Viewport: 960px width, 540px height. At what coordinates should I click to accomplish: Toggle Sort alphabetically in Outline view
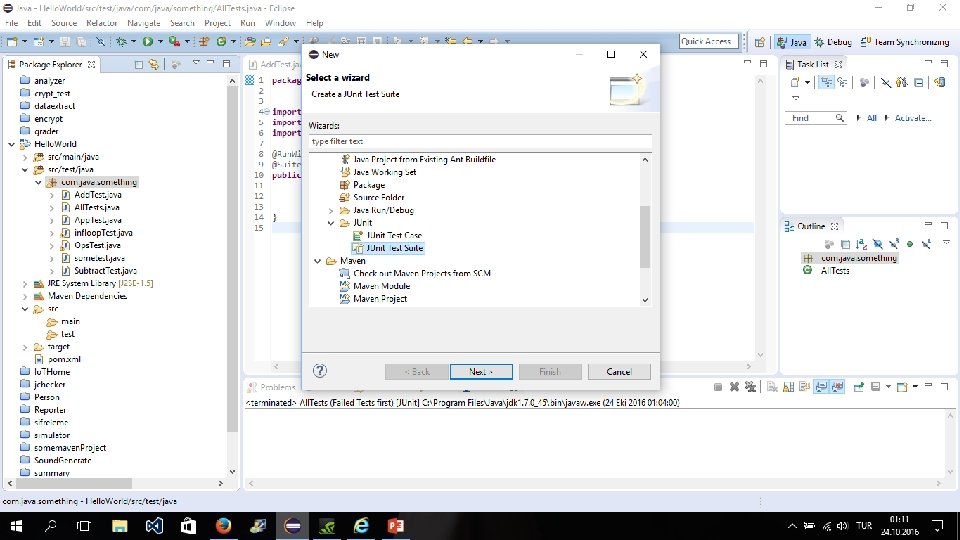tap(861, 244)
